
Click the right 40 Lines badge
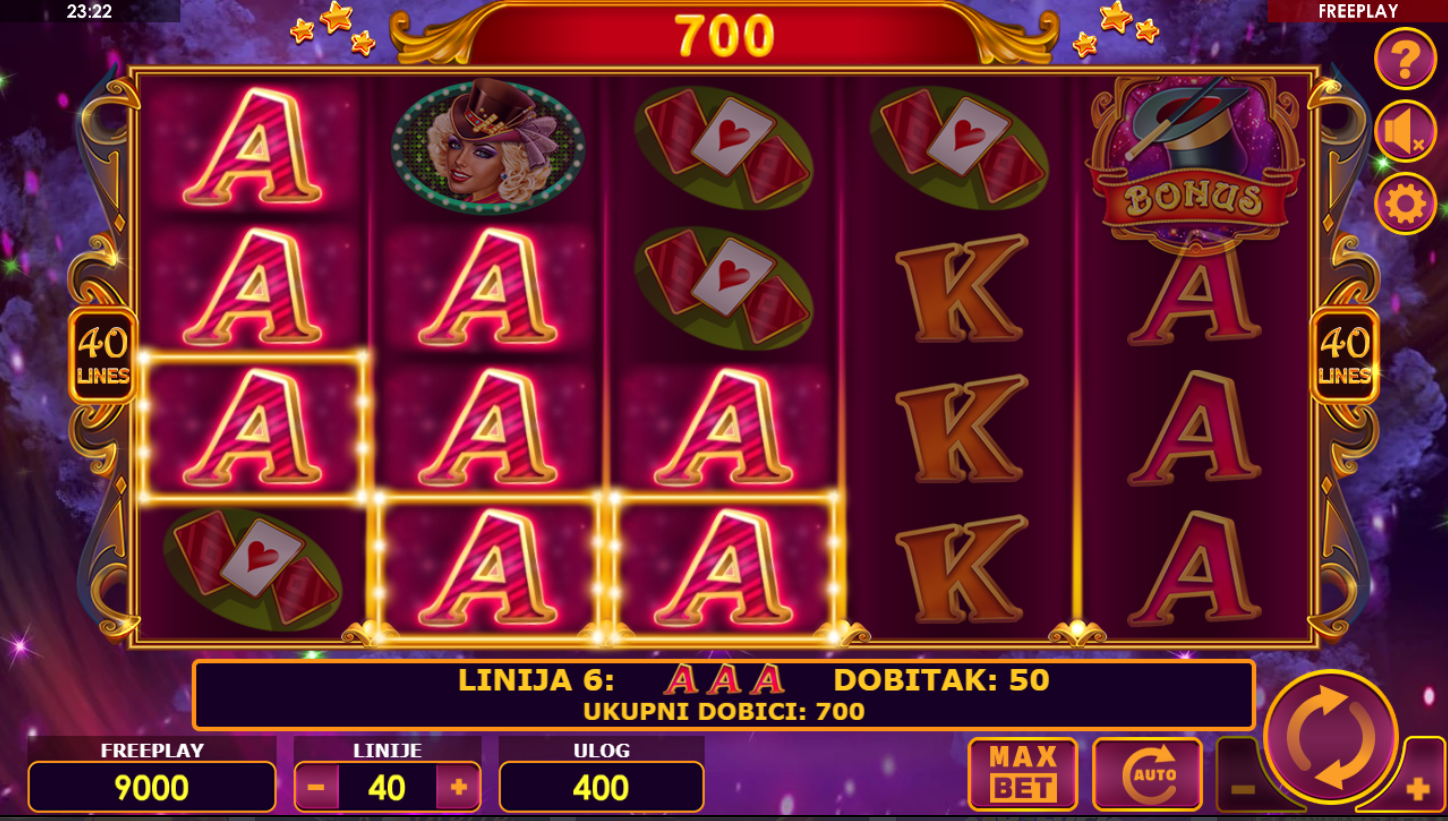click(x=1344, y=356)
